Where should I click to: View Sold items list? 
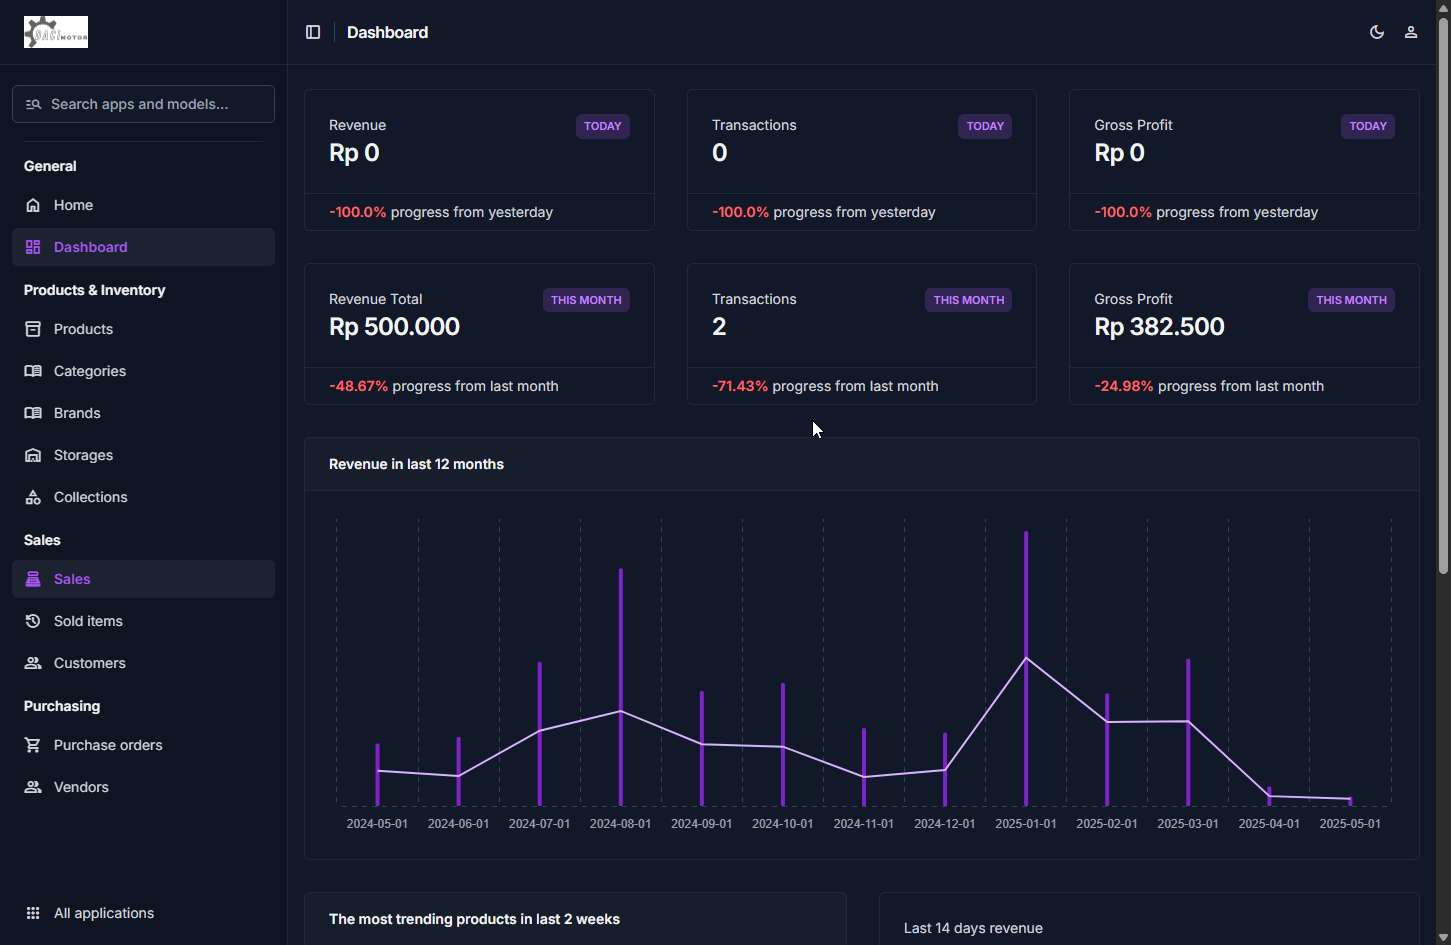point(143,621)
